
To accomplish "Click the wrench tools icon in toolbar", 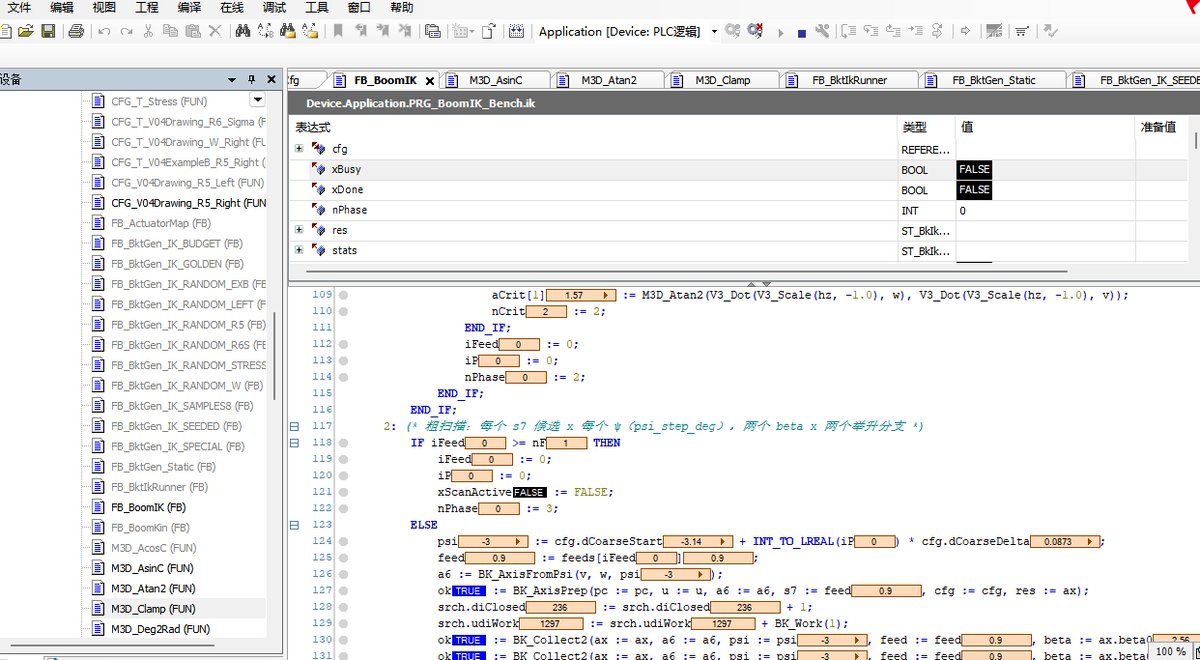I will pyautogui.click(x=823, y=32).
